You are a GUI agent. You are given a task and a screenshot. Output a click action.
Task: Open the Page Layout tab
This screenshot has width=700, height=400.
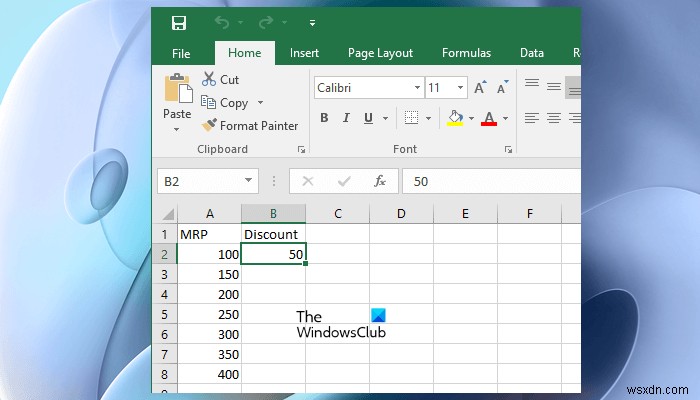coord(380,53)
